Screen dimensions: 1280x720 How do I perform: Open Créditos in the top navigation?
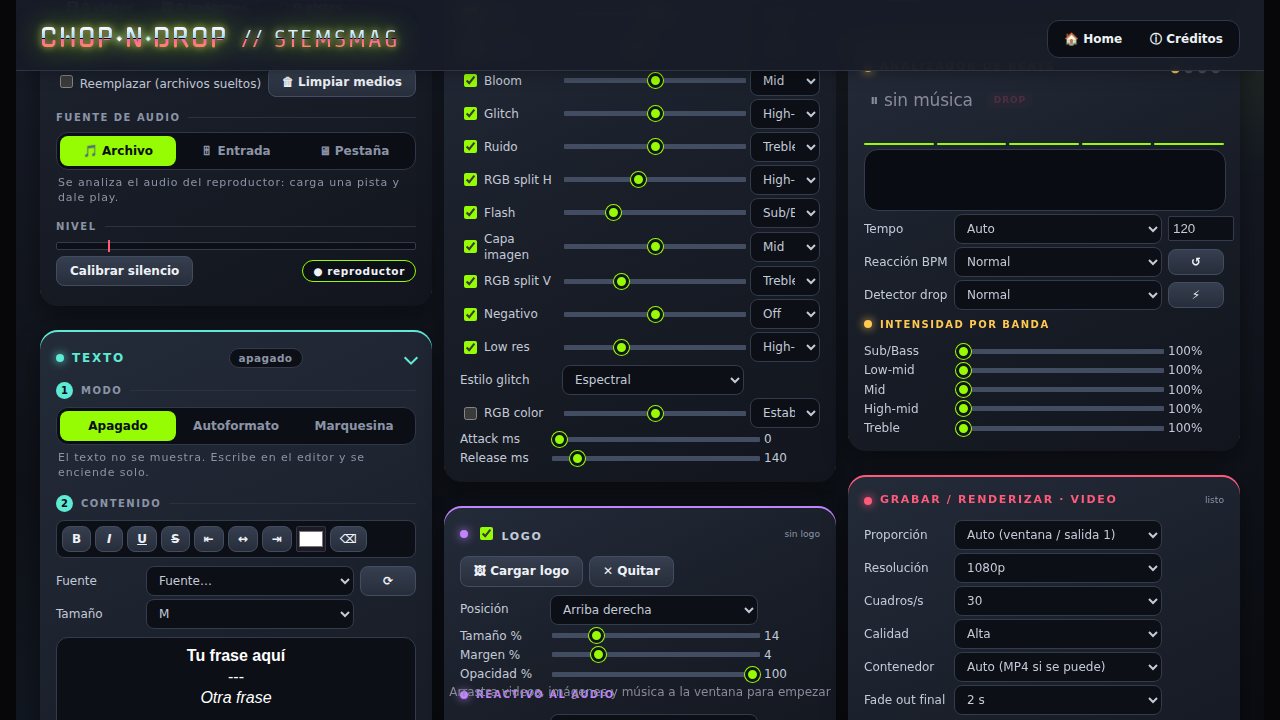click(1186, 39)
